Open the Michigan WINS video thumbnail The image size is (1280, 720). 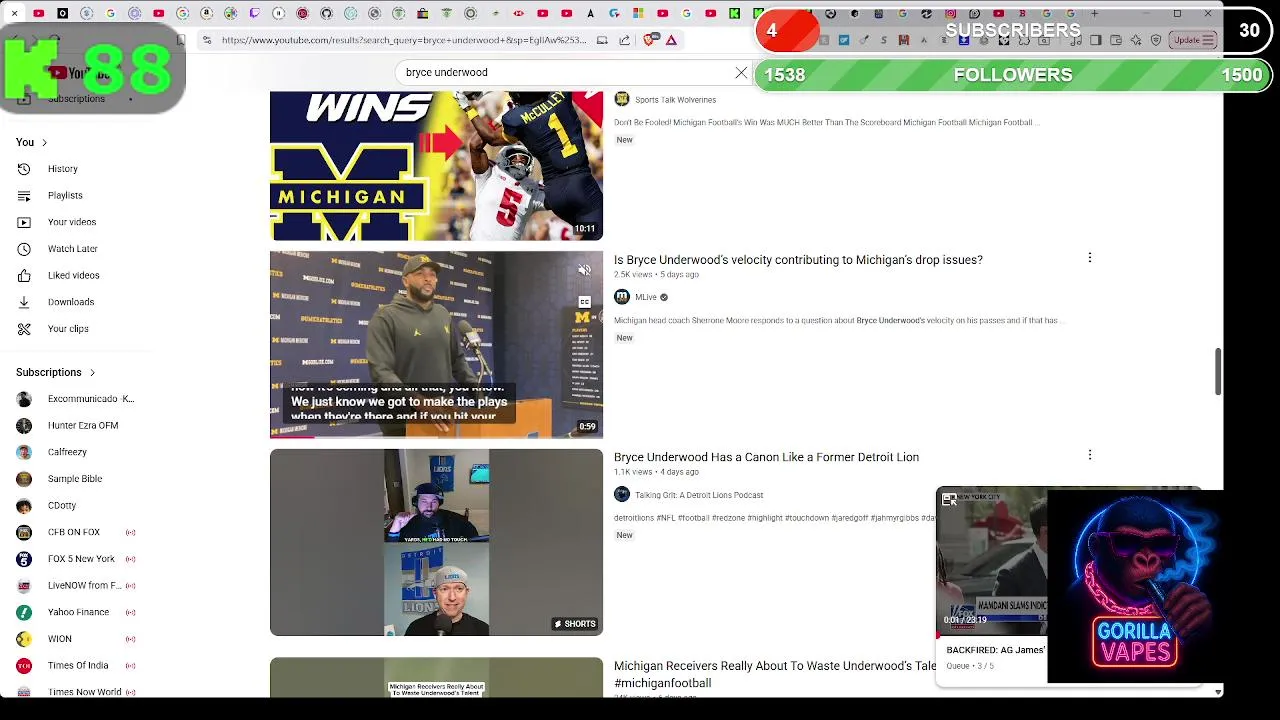point(436,166)
